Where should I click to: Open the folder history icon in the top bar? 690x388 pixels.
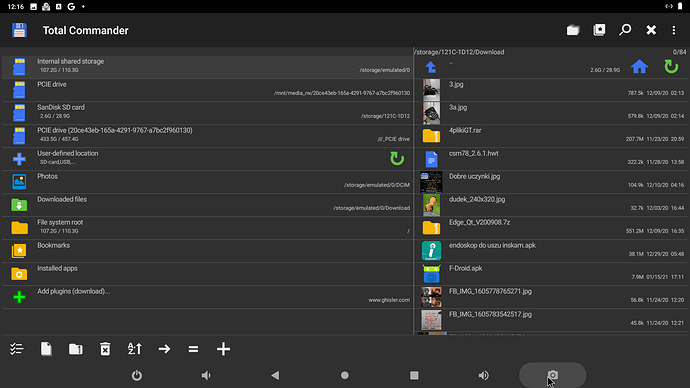pyautogui.click(x=573, y=30)
